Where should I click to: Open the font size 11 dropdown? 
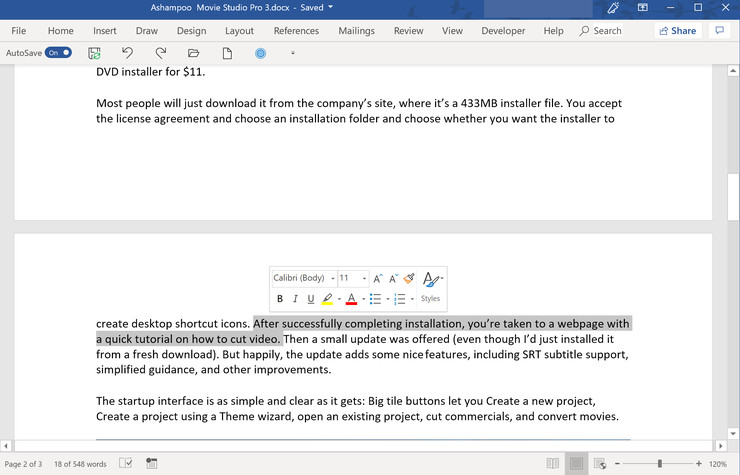pyautogui.click(x=365, y=278)
